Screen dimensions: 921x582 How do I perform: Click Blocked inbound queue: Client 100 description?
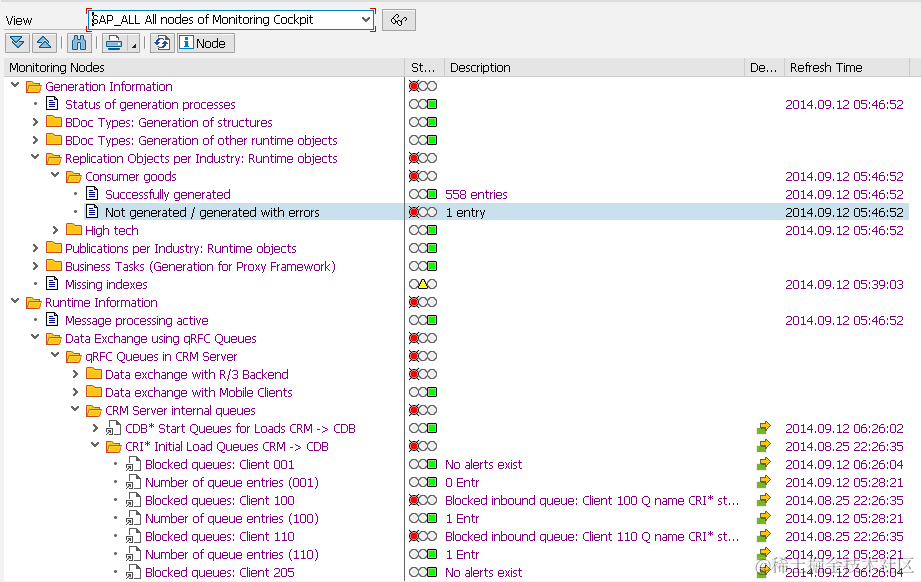(592, 500)
